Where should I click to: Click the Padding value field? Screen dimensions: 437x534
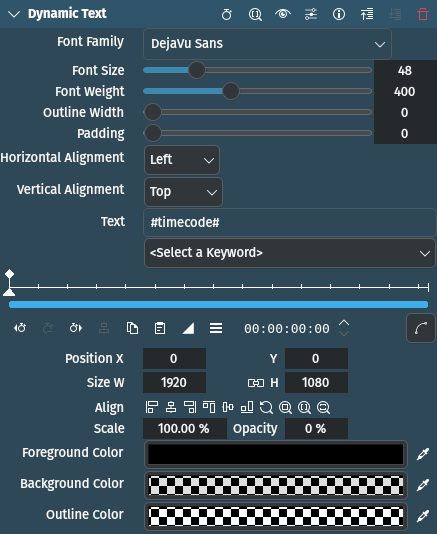405,134
